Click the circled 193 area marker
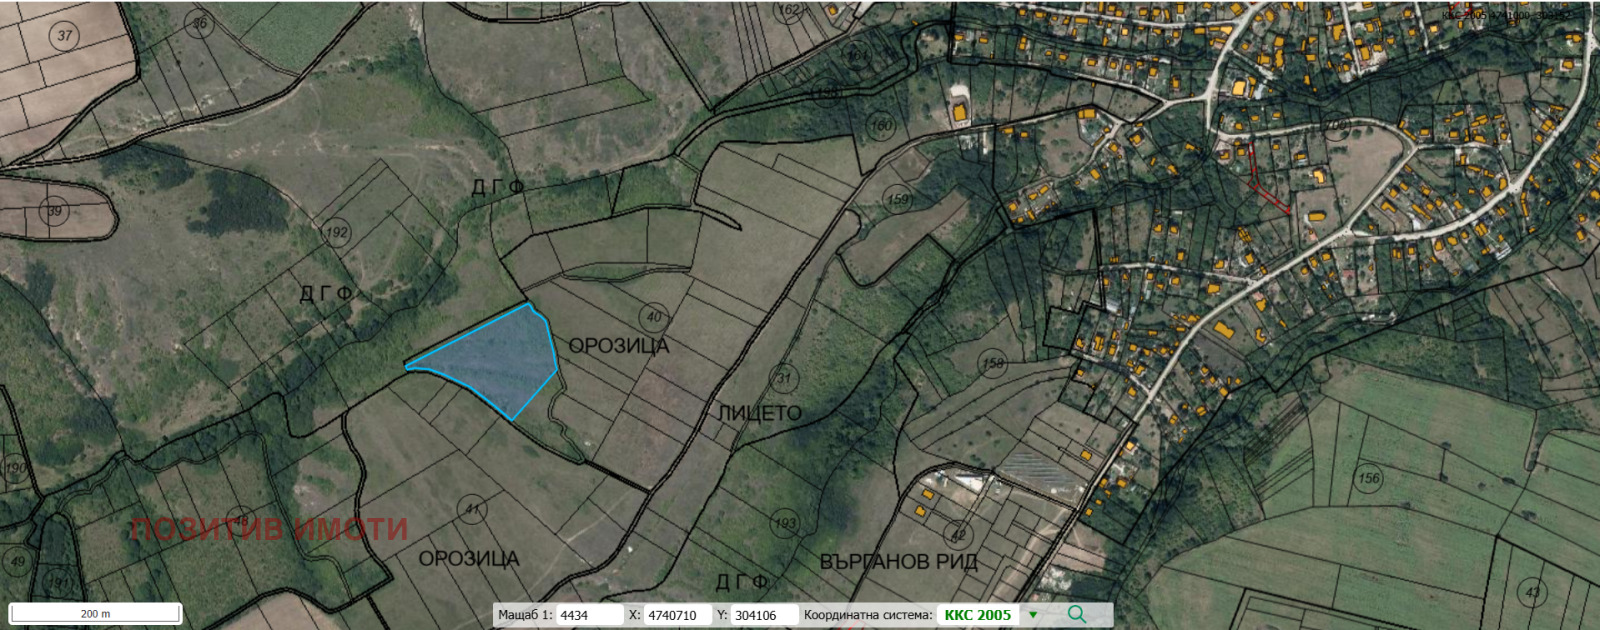 pyautogui.click(x=785, y=523)
